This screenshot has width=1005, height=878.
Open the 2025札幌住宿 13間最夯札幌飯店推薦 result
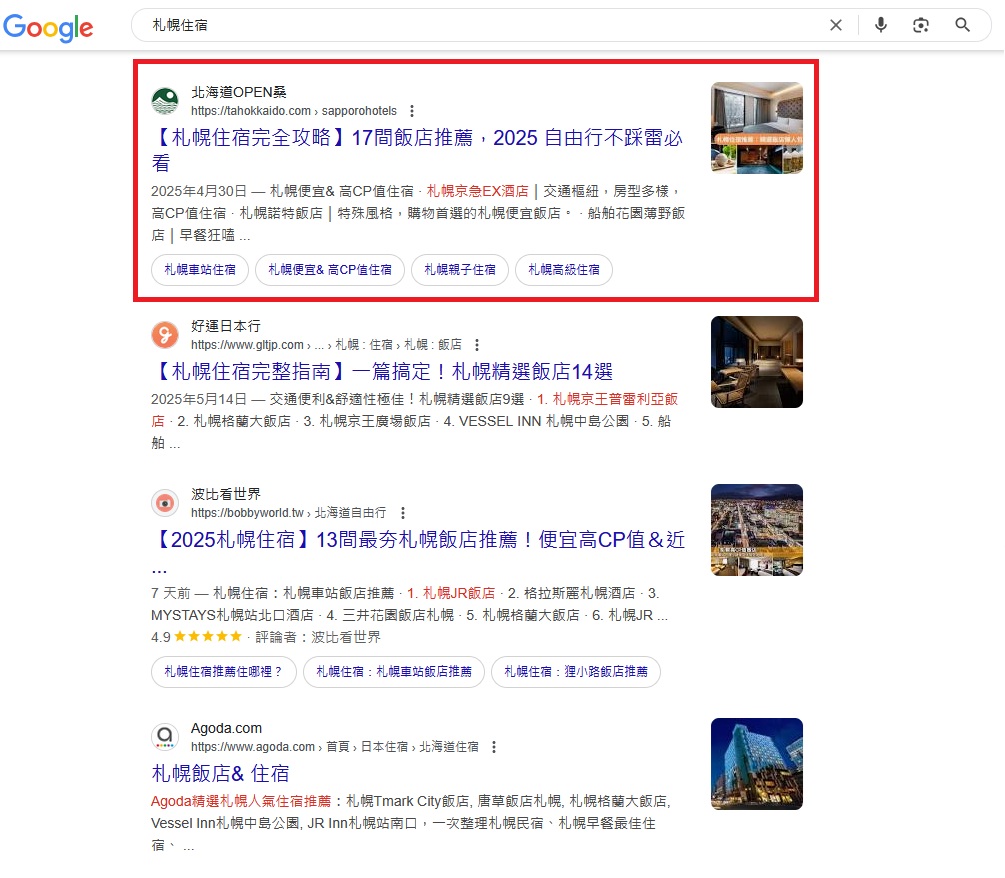[x=419, y=551]
